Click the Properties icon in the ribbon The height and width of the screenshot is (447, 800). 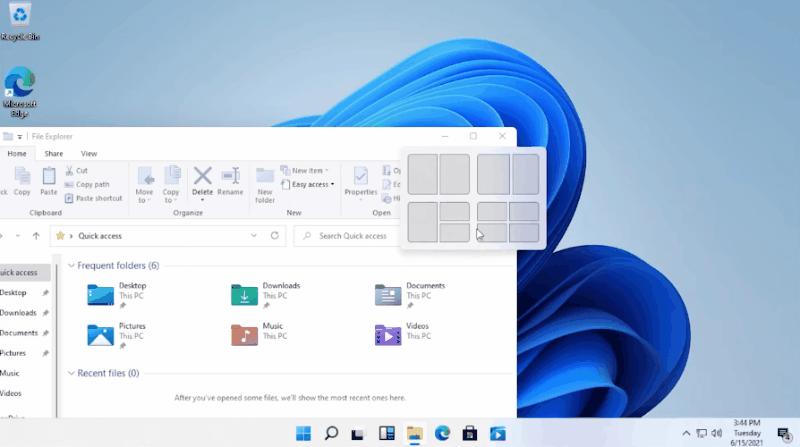(x=361, y=181)
